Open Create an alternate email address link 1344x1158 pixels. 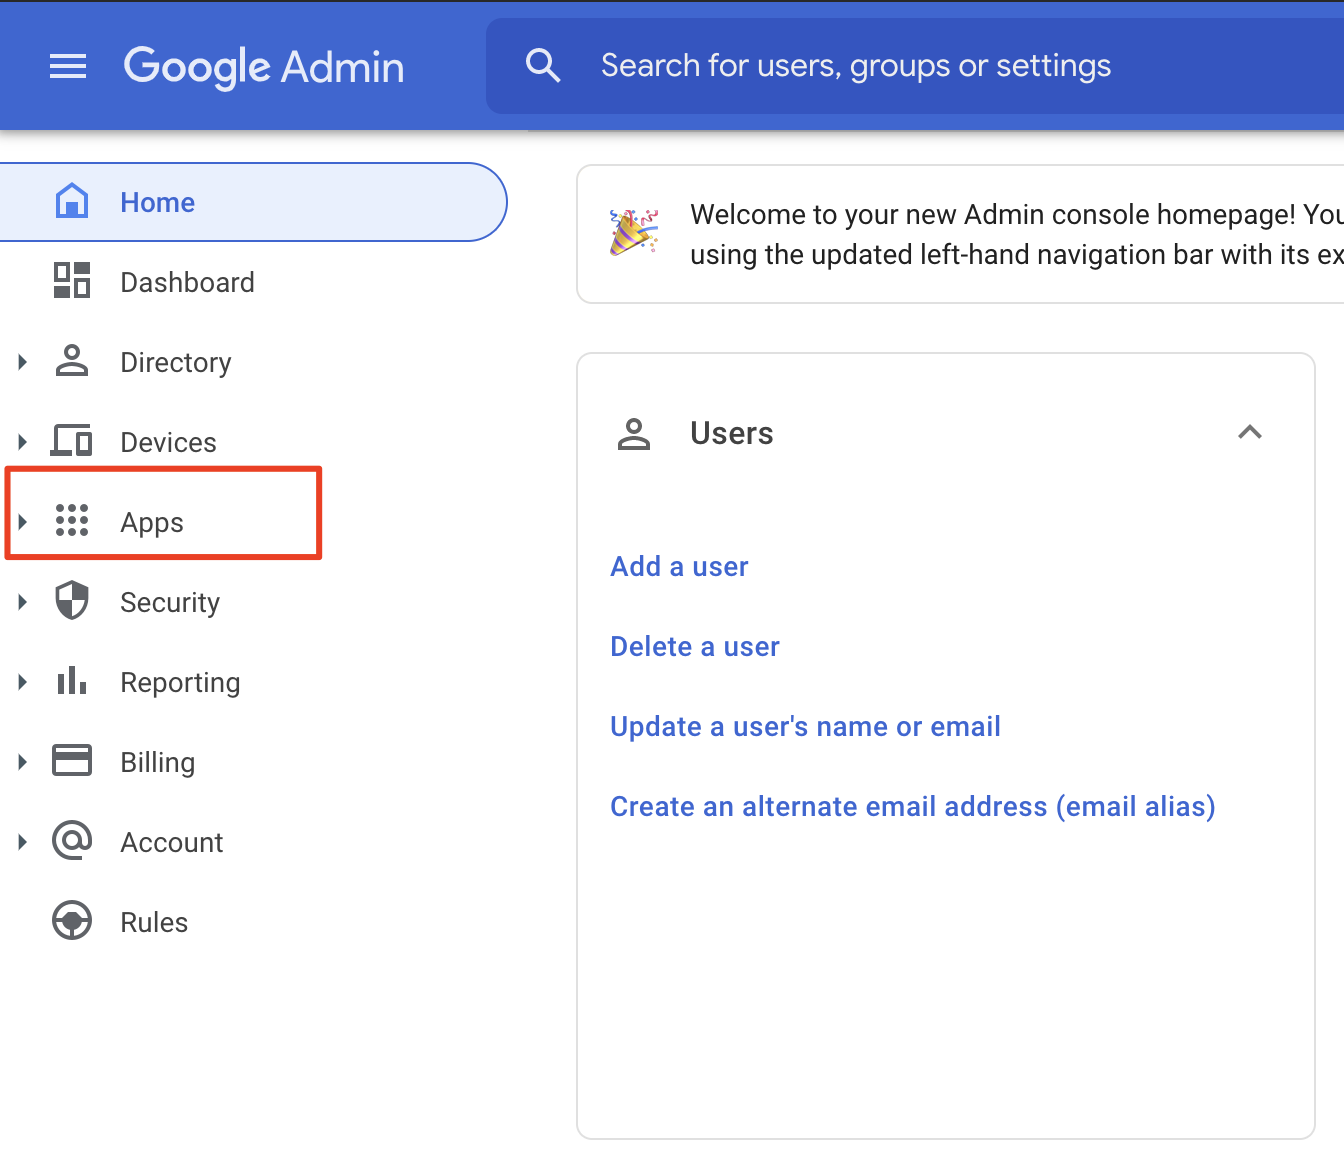pos(913,806)
